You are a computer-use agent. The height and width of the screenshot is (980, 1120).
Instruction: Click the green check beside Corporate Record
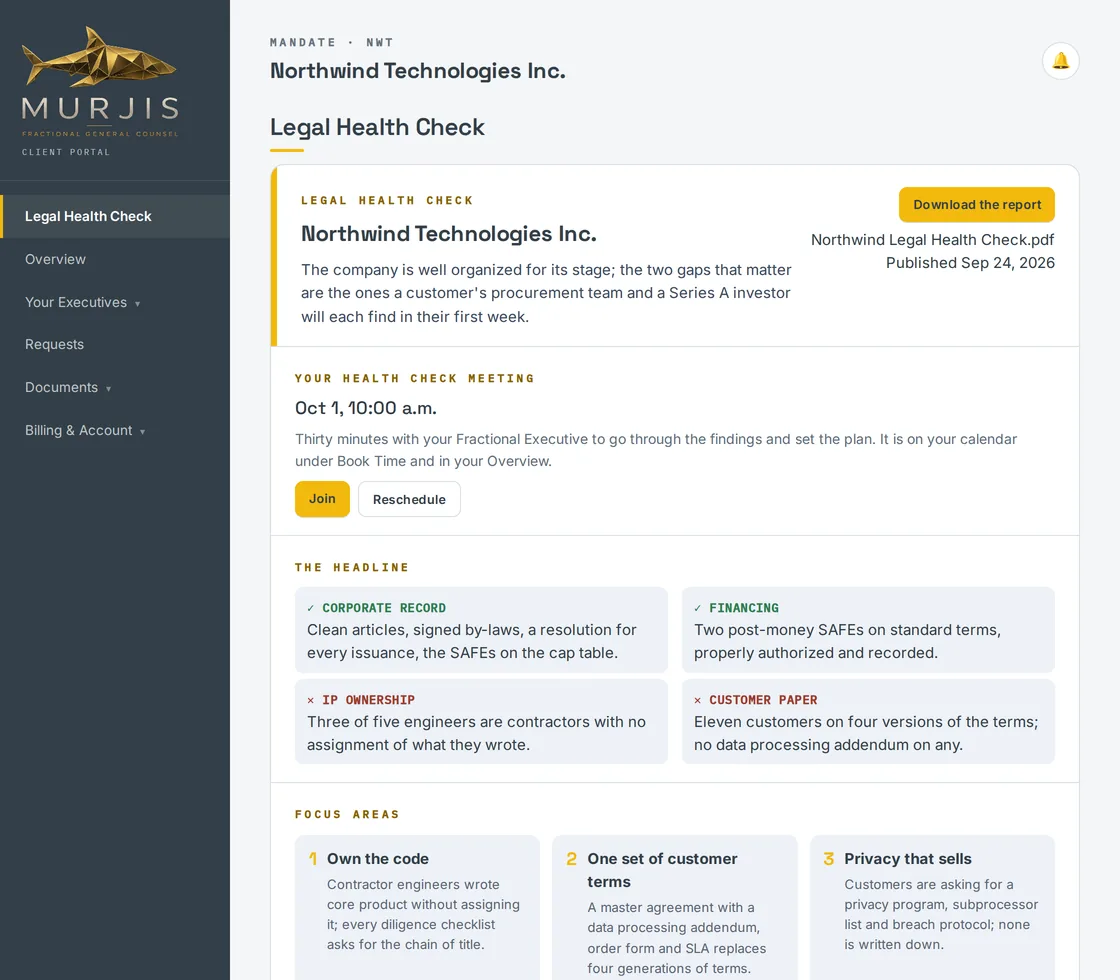point(311,609)
